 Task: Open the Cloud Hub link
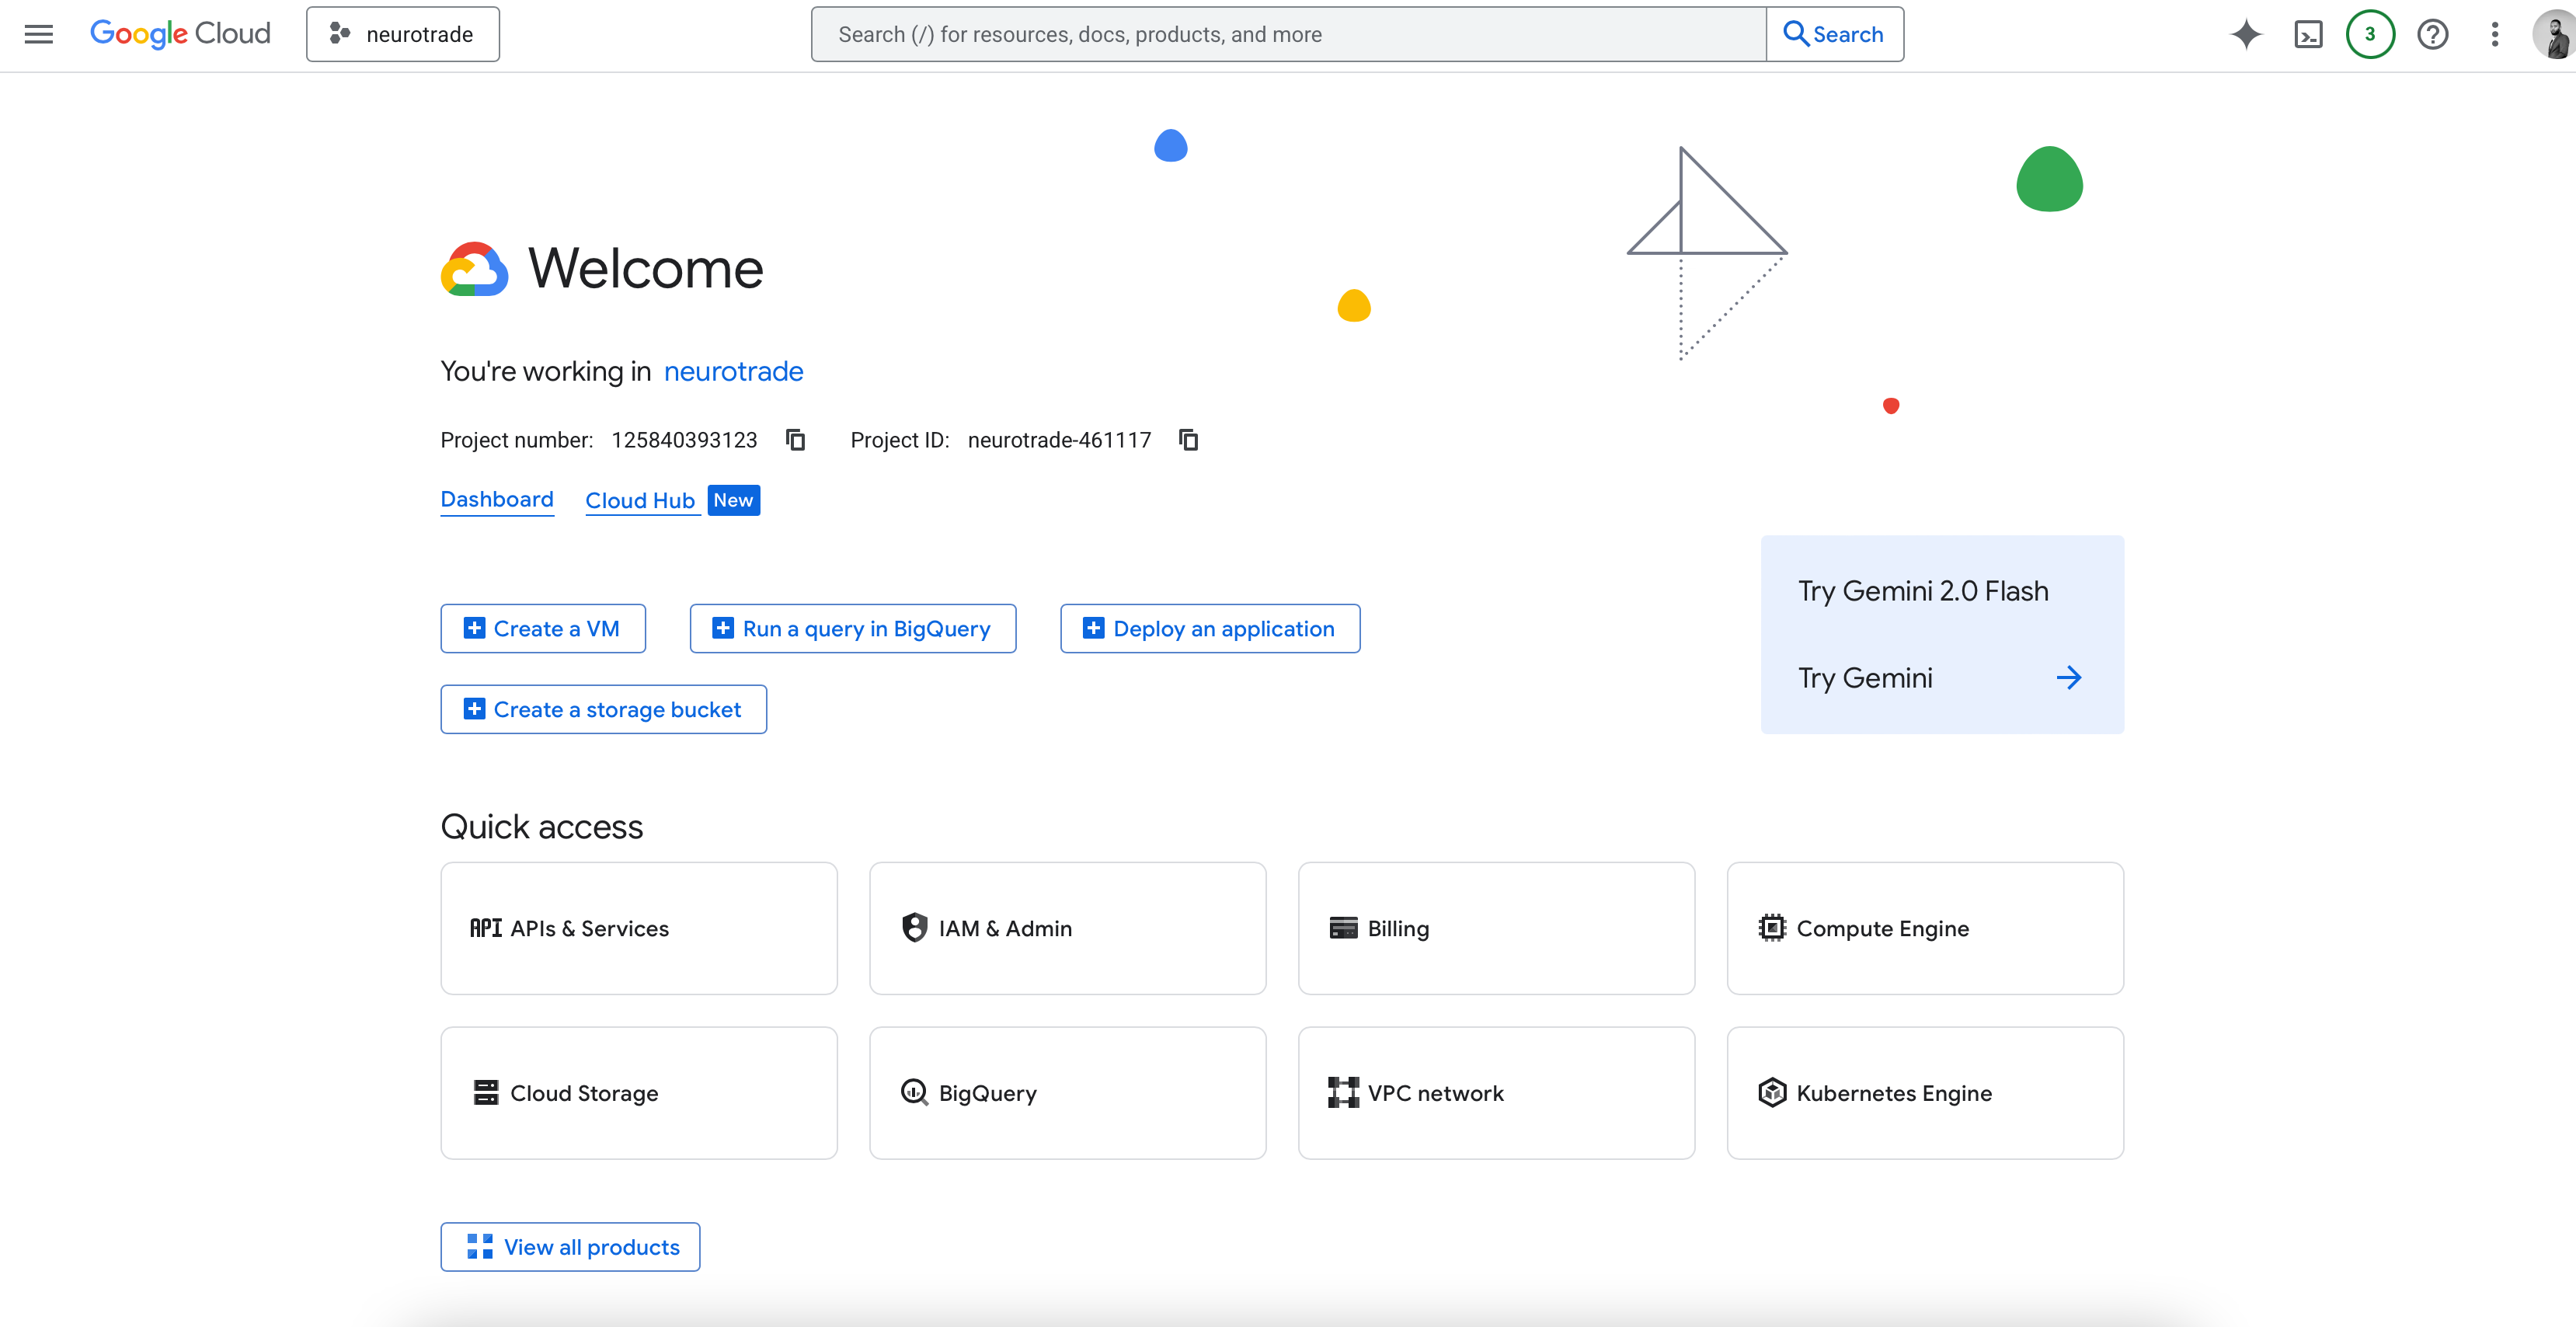[640, 500]
